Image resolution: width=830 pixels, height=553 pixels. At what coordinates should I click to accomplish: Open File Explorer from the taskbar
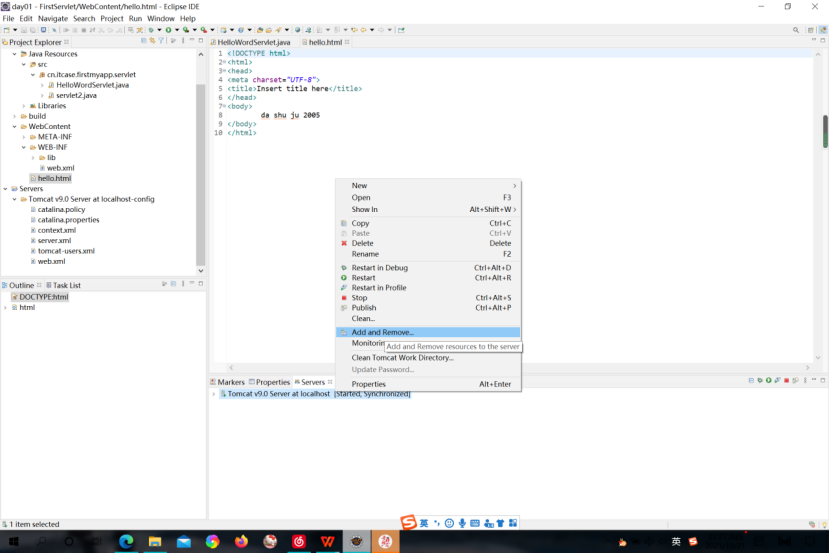tap(155, 541)
